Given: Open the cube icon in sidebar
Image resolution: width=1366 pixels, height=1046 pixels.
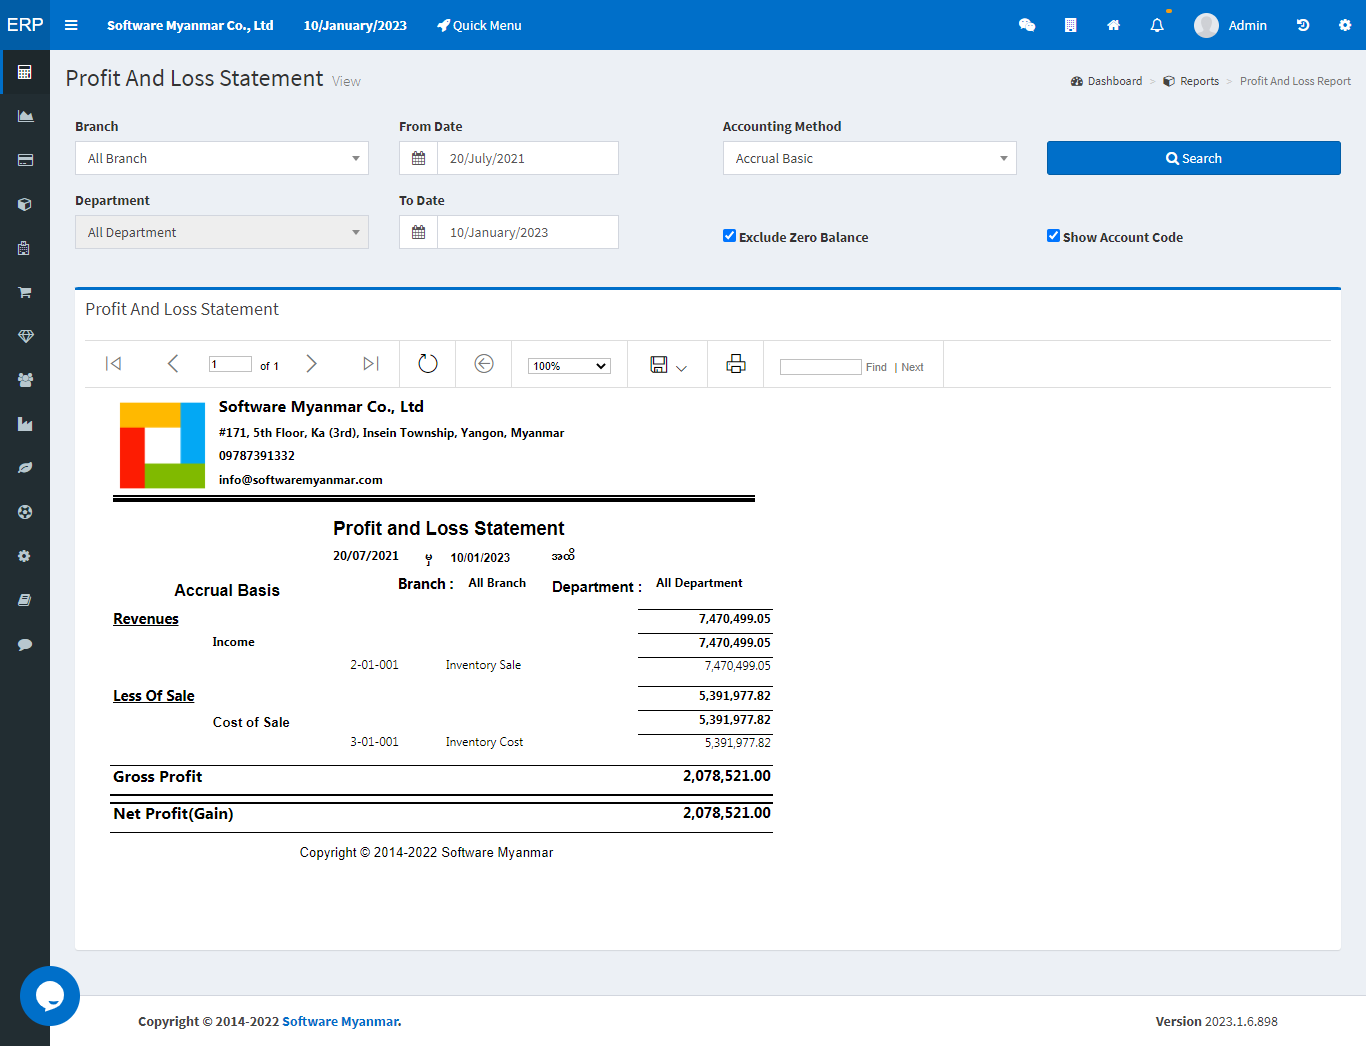Looking at the screenshot, I should coord(25,204).
